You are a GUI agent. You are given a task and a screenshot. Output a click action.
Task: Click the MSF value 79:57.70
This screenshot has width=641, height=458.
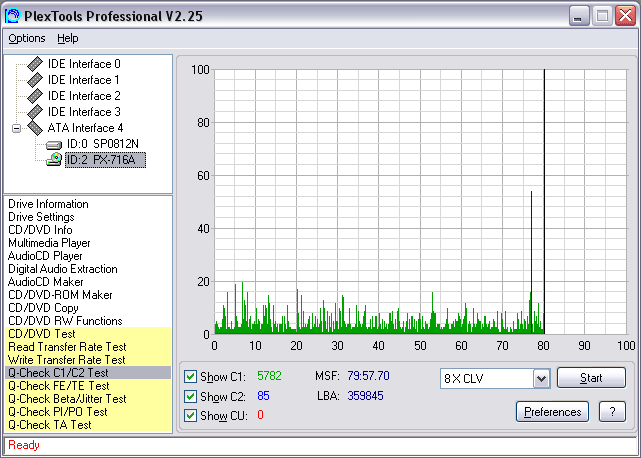tap(368, 376)
